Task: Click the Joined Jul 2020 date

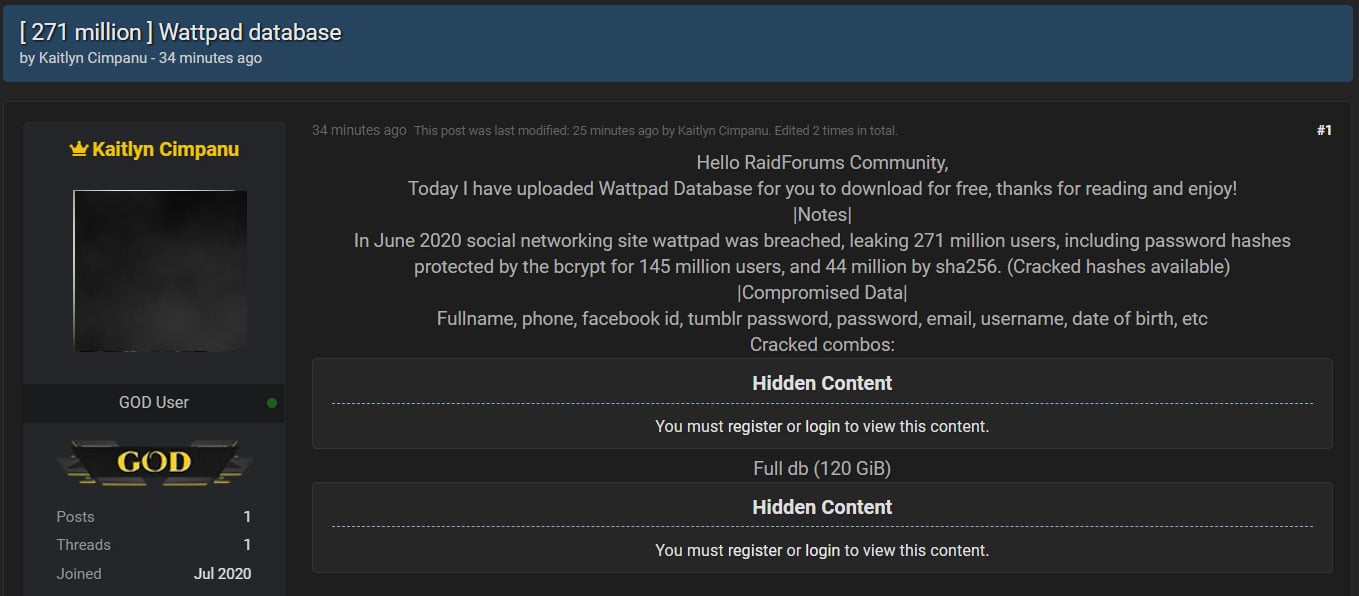Action: click(222, 574)
